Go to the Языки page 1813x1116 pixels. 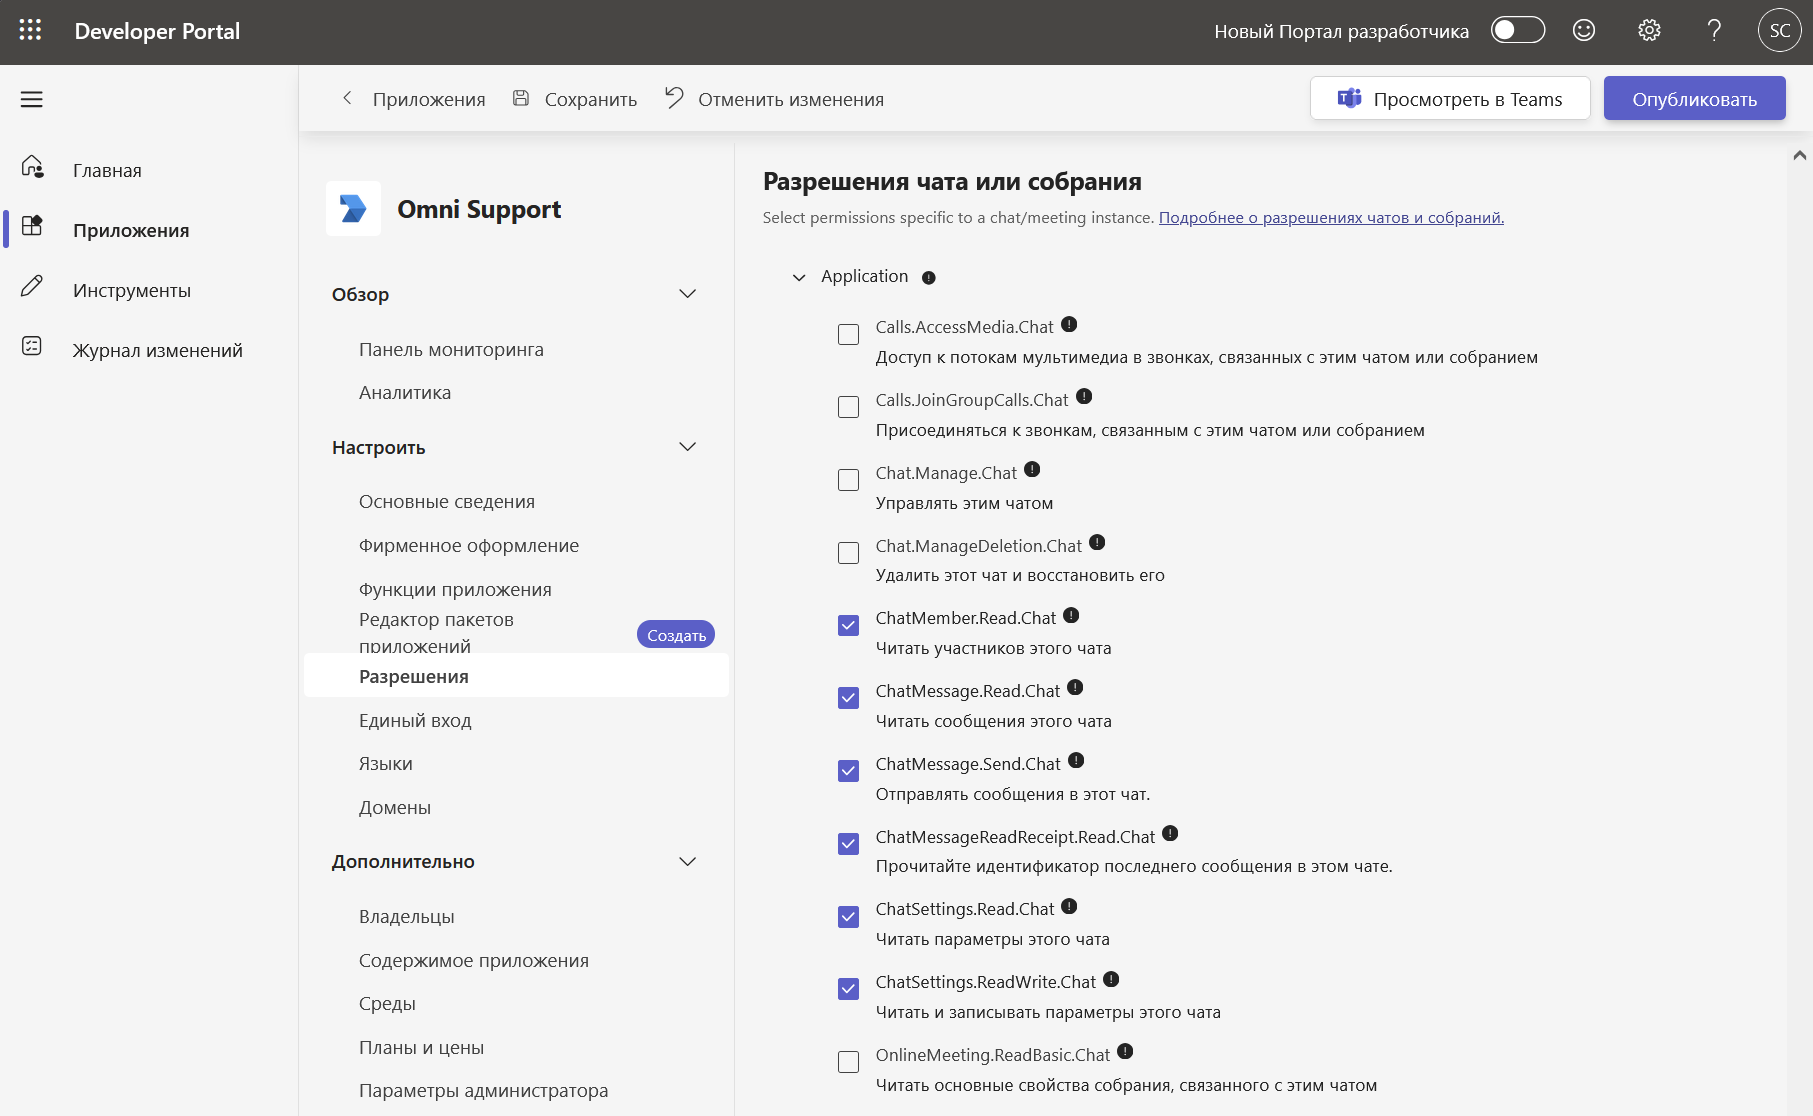tap(386, 764)
